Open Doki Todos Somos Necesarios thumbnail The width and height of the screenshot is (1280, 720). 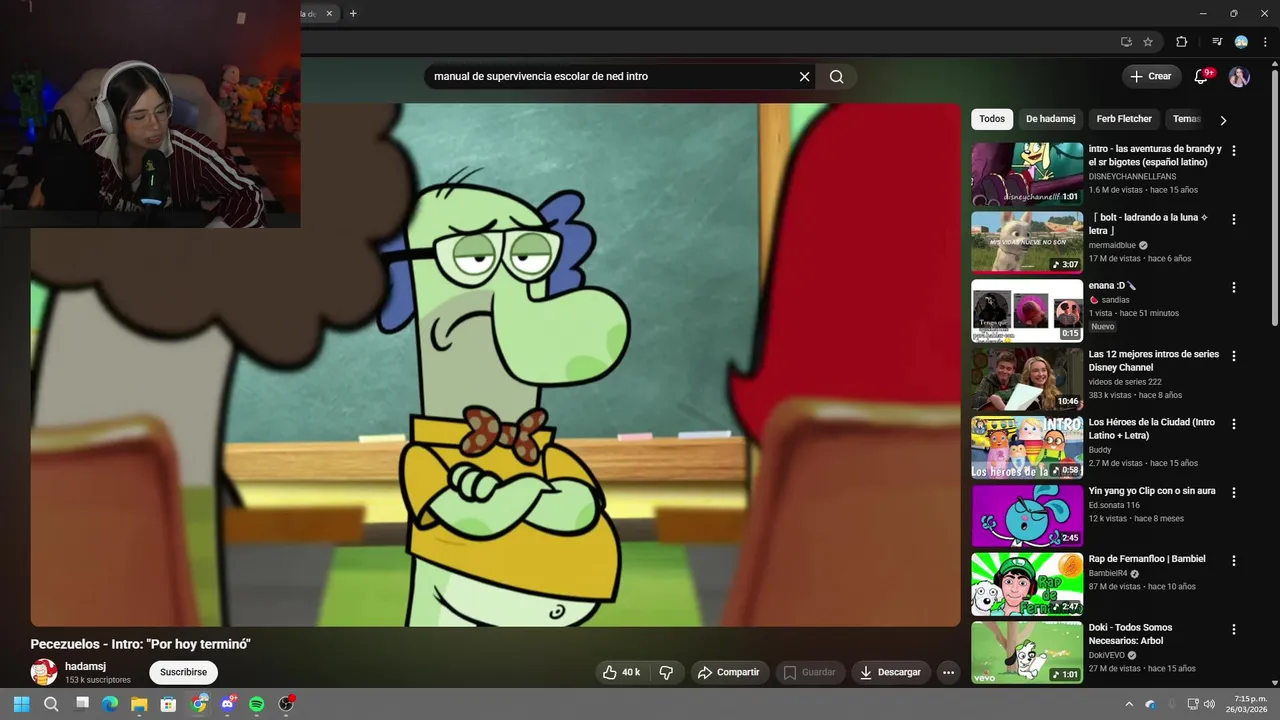1027,652
